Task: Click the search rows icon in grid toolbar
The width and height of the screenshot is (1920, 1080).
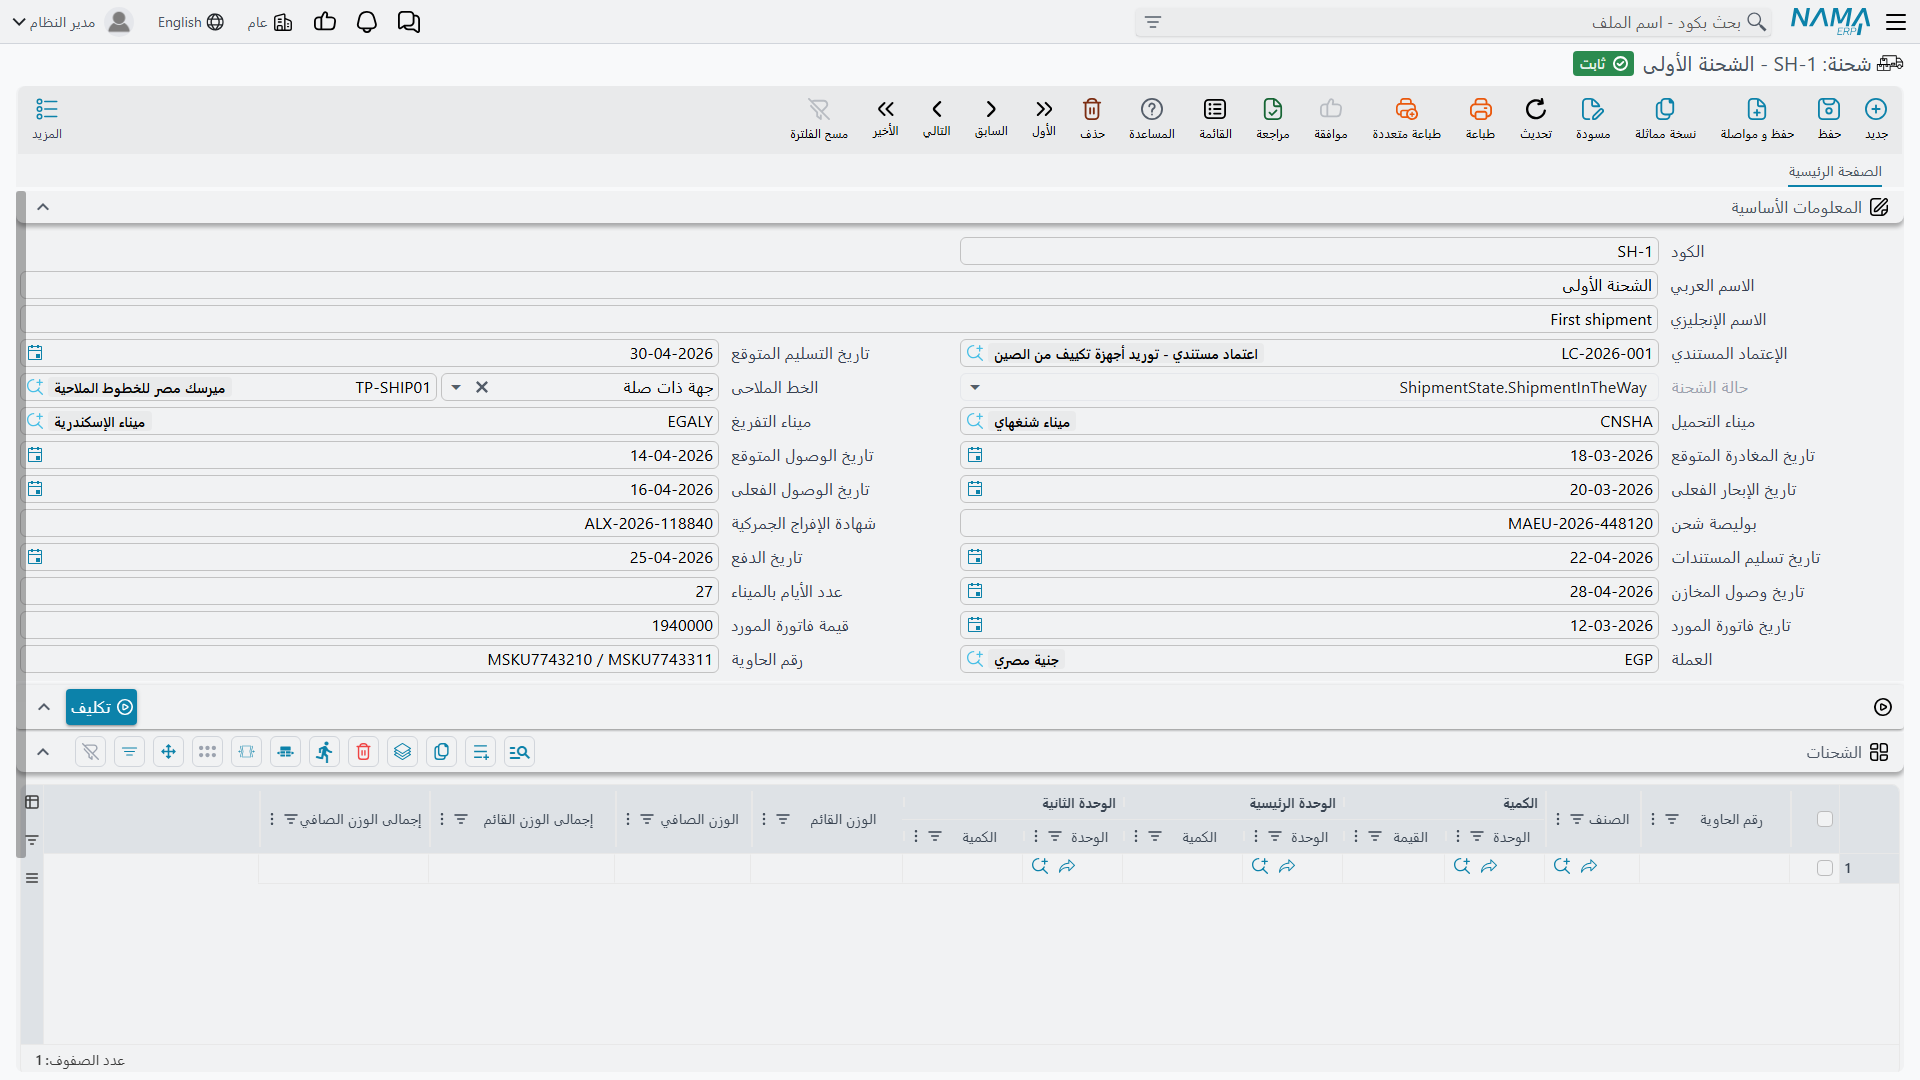Action: (519, 752)
